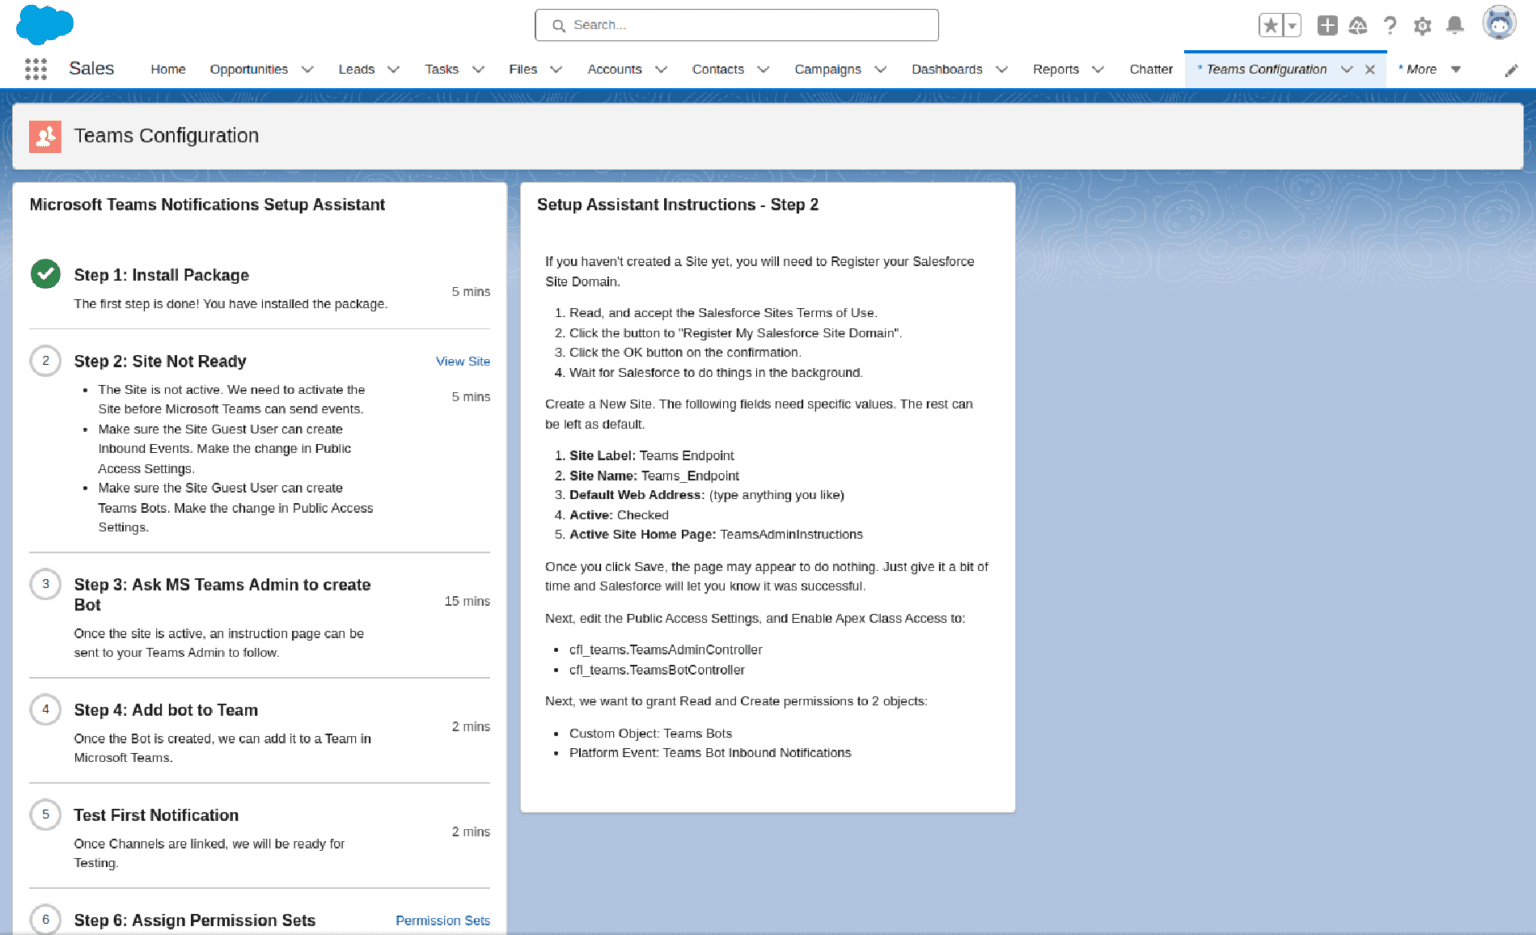Select Step 1: Install Package heading
The height and width of the screenshot is (935, 1536).
tap(161, 275)
